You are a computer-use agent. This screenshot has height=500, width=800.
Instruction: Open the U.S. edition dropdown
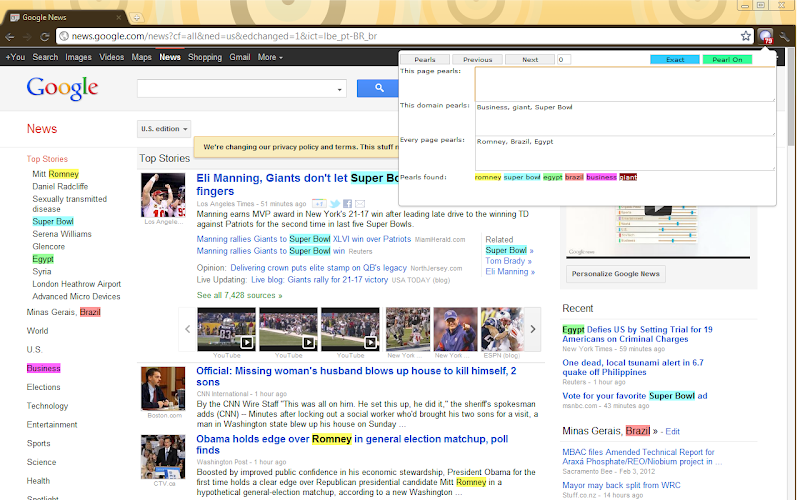(164, 129)
